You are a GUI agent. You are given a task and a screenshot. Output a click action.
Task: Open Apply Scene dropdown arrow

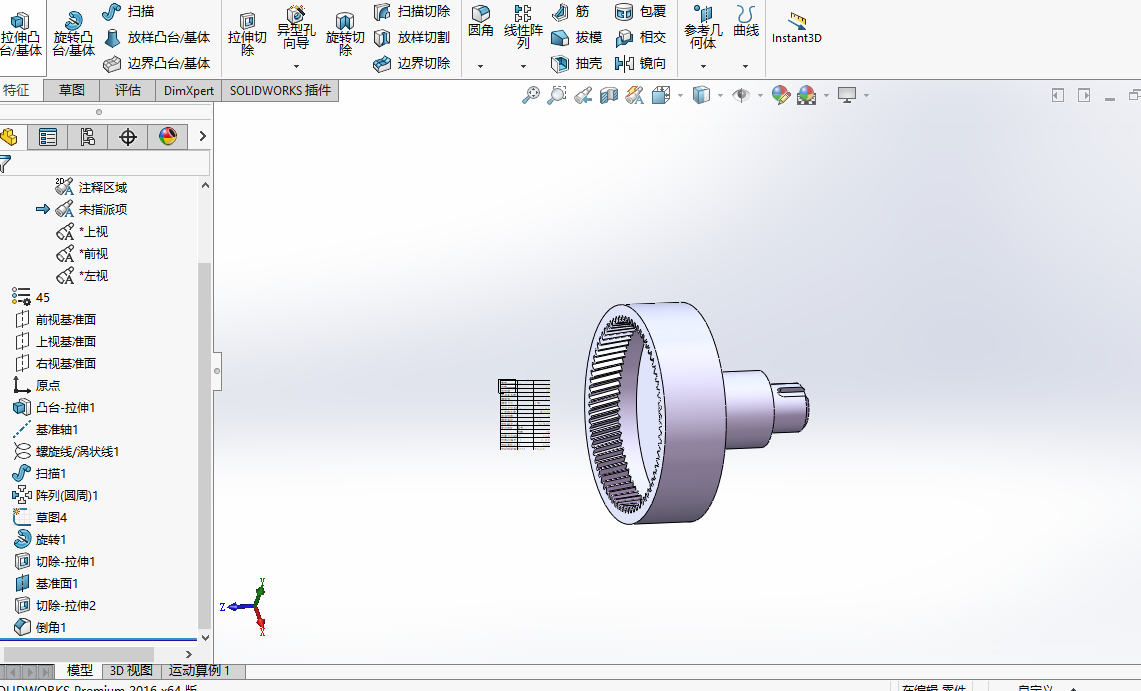click(826, 95)
